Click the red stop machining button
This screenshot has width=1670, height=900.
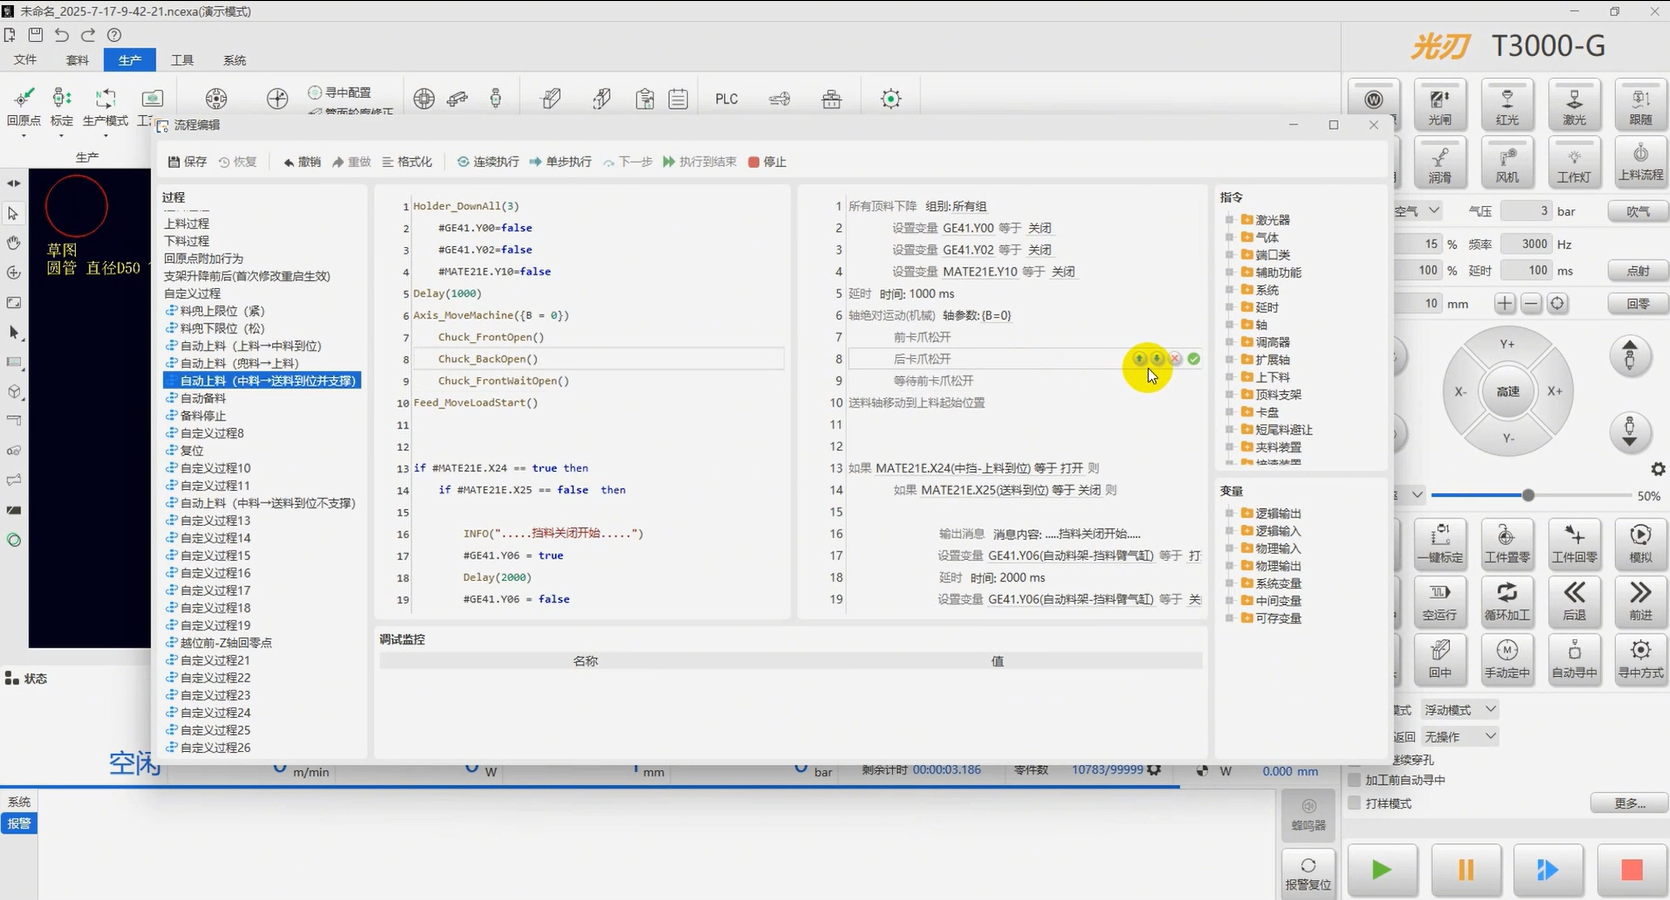click(x=1631, y=869)
